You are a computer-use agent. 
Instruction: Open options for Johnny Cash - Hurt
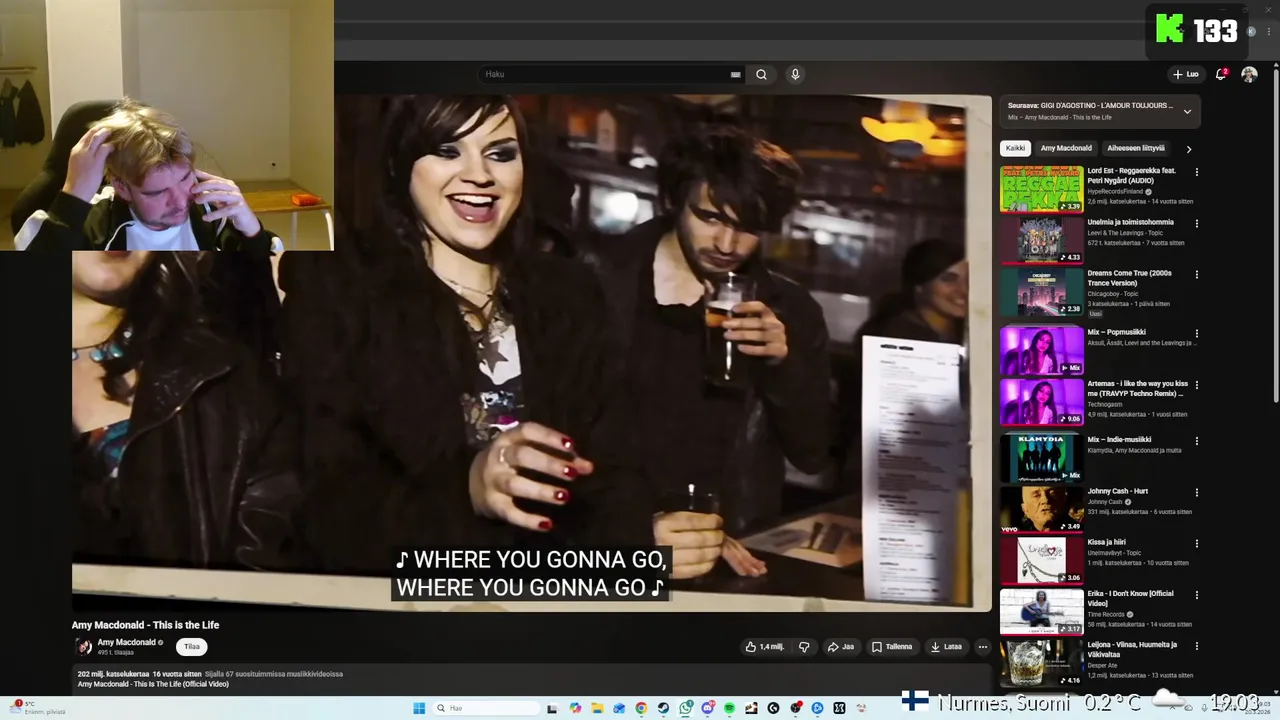coord(1196,492)
